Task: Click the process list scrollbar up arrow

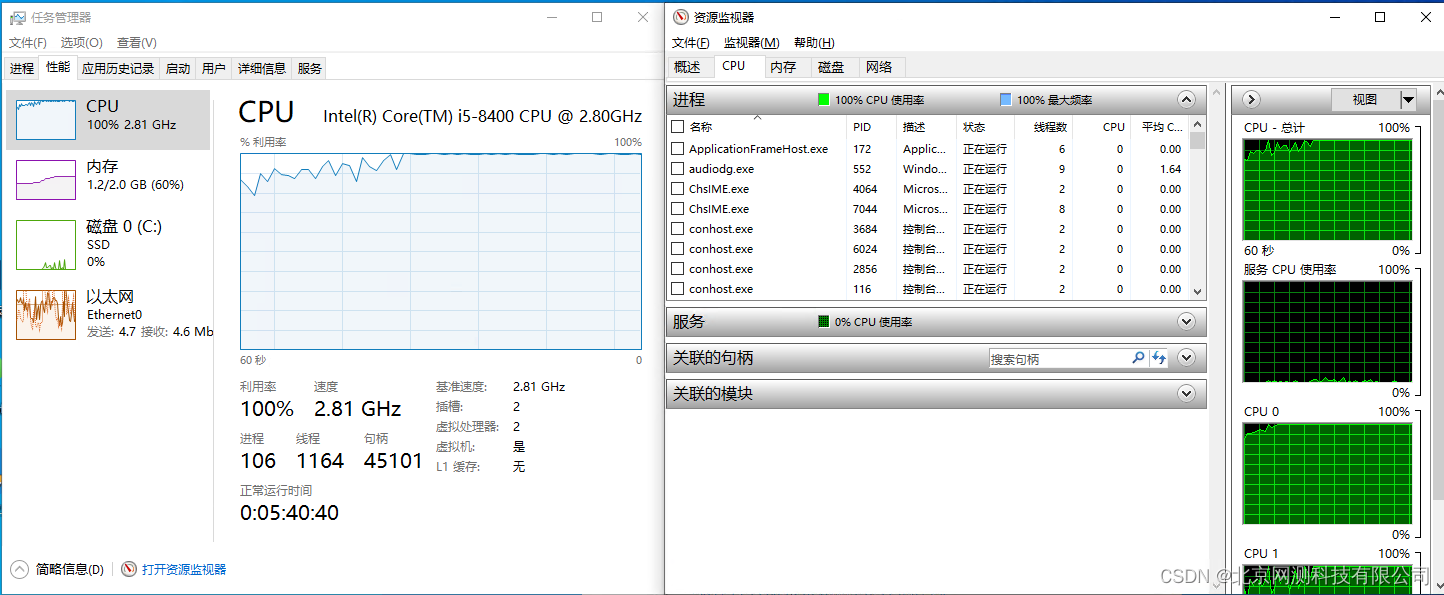Action: pos(1197,126)
